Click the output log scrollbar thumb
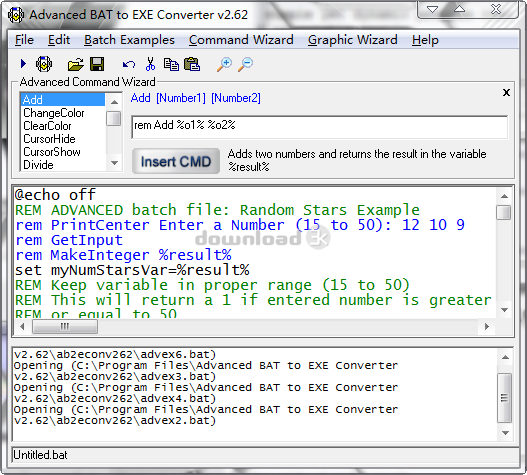The height and width of the screenshot is (475, 527). [504, 398]
